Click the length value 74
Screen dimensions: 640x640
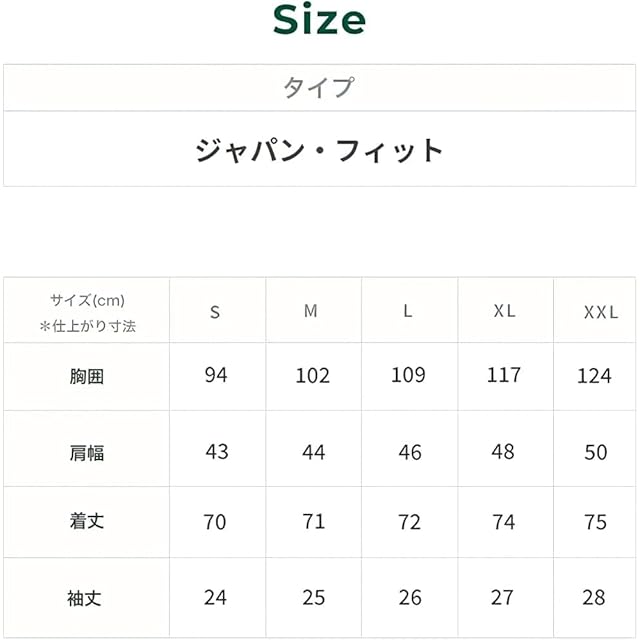(504, 522)
